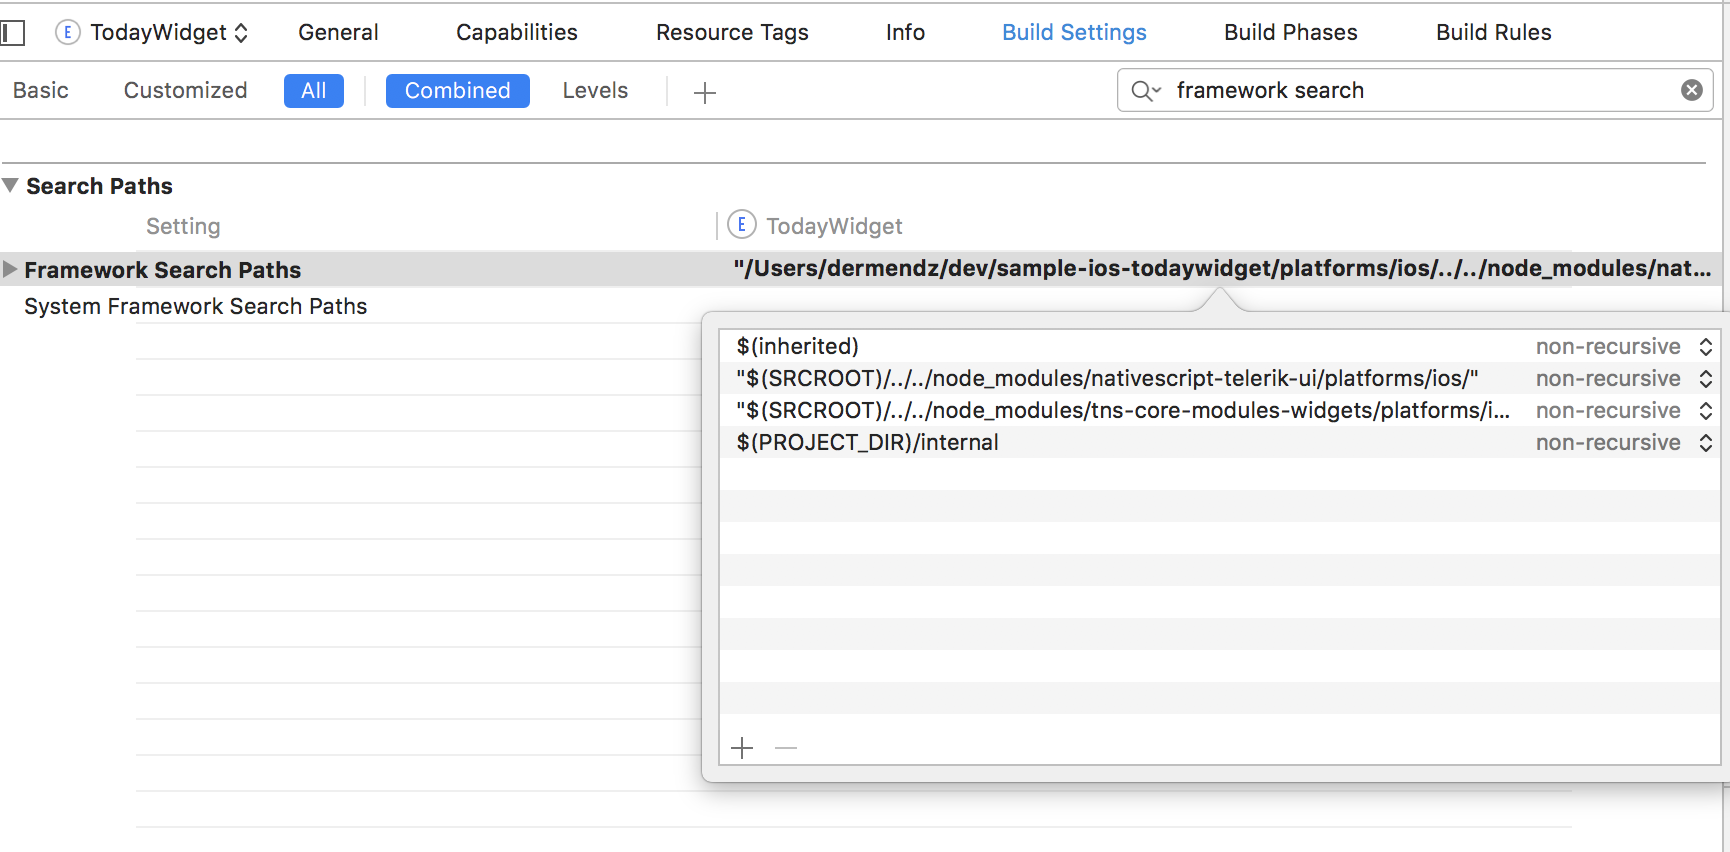Toggle the project navigator sidebar icon

click(x=13, y=33)
